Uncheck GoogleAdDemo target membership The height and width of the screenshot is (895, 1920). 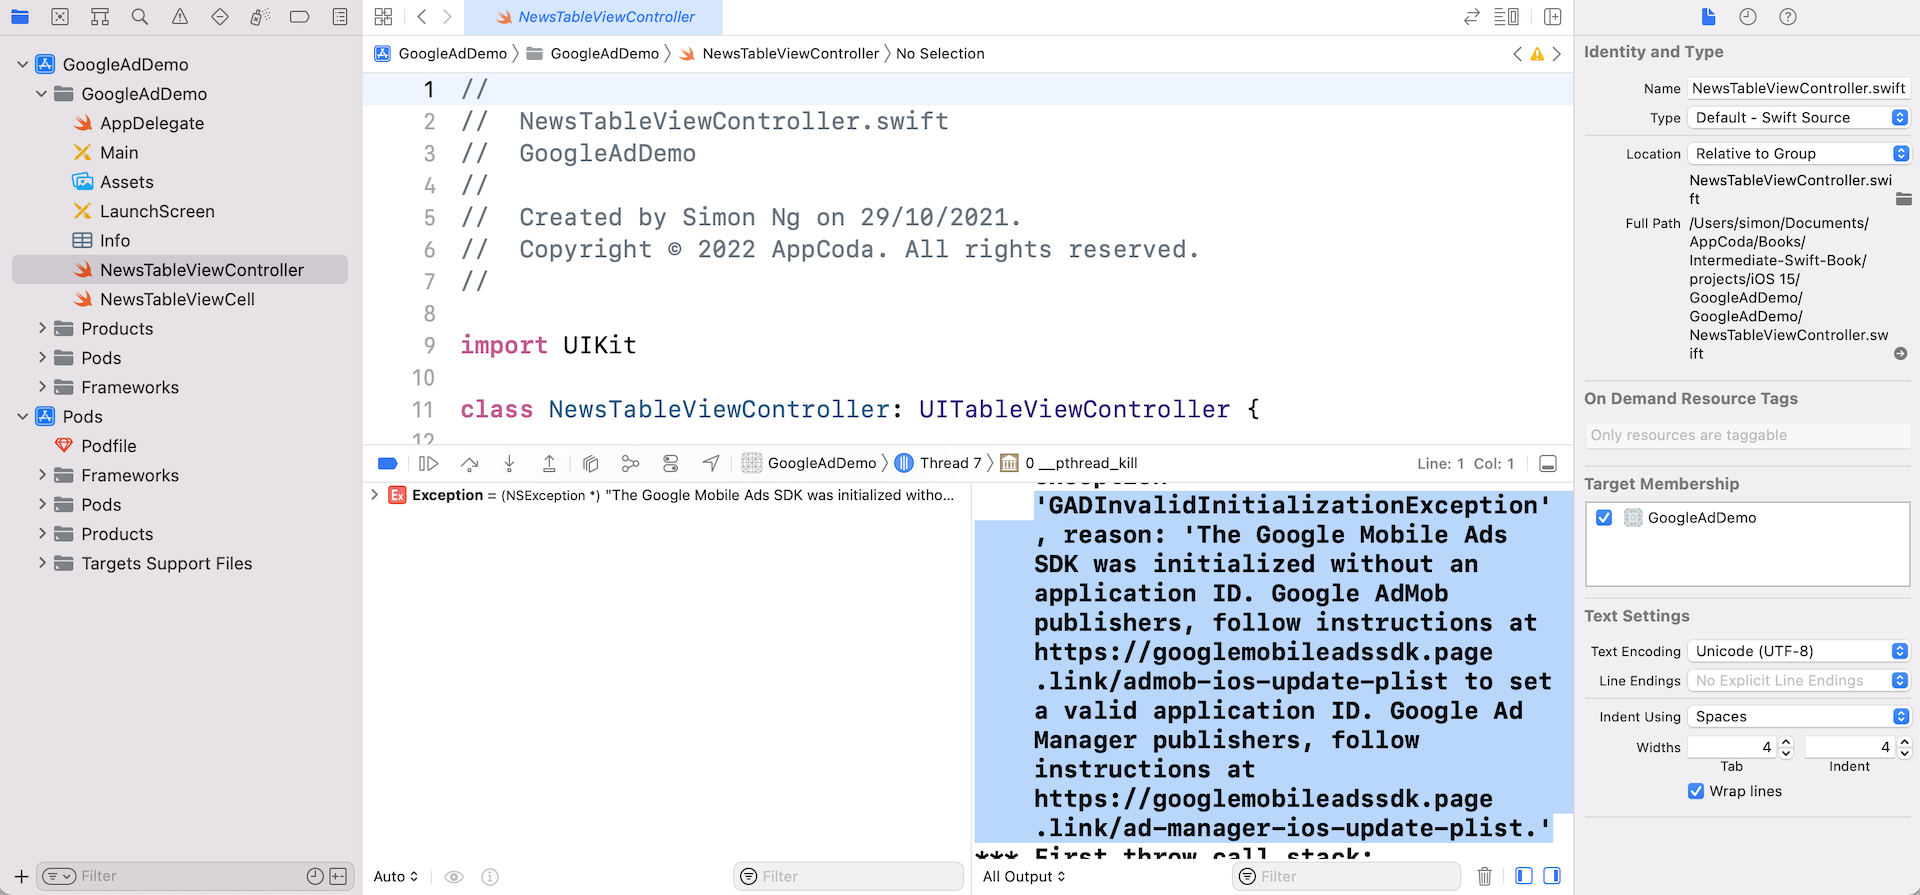click(x=1604, y=518)
